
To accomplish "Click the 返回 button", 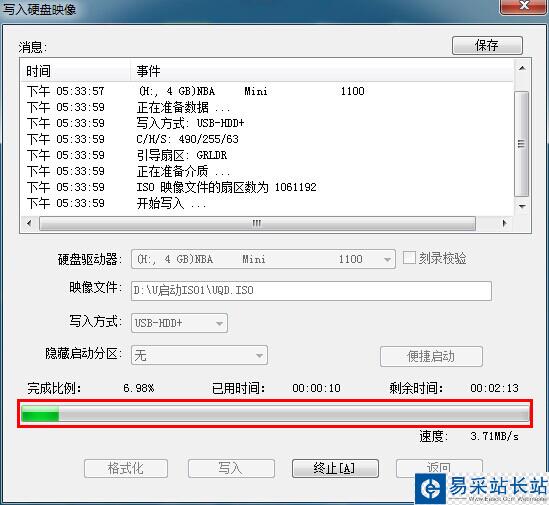I will click(439, 468).
